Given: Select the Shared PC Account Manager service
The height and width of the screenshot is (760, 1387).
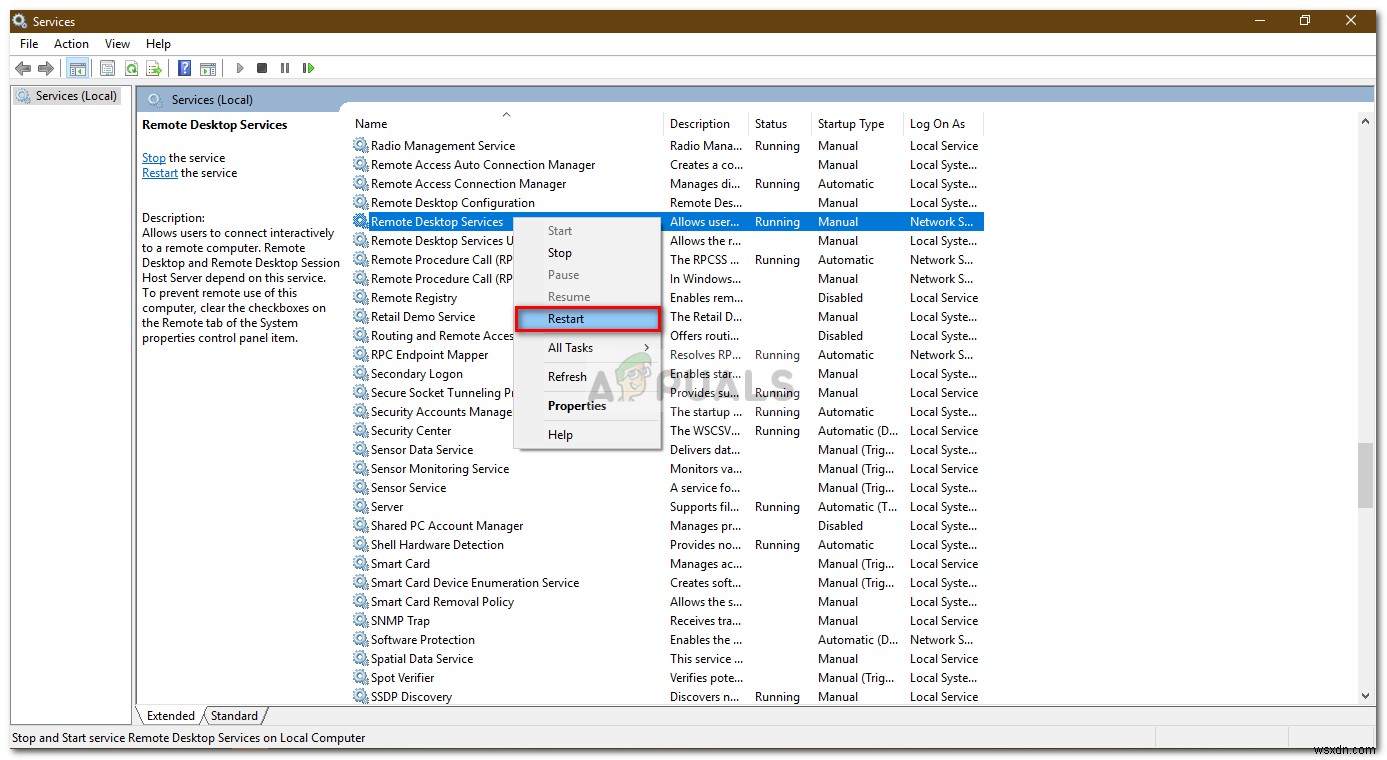Looking at the screenshot, I should pyautogui.click(x=668, y=526).
